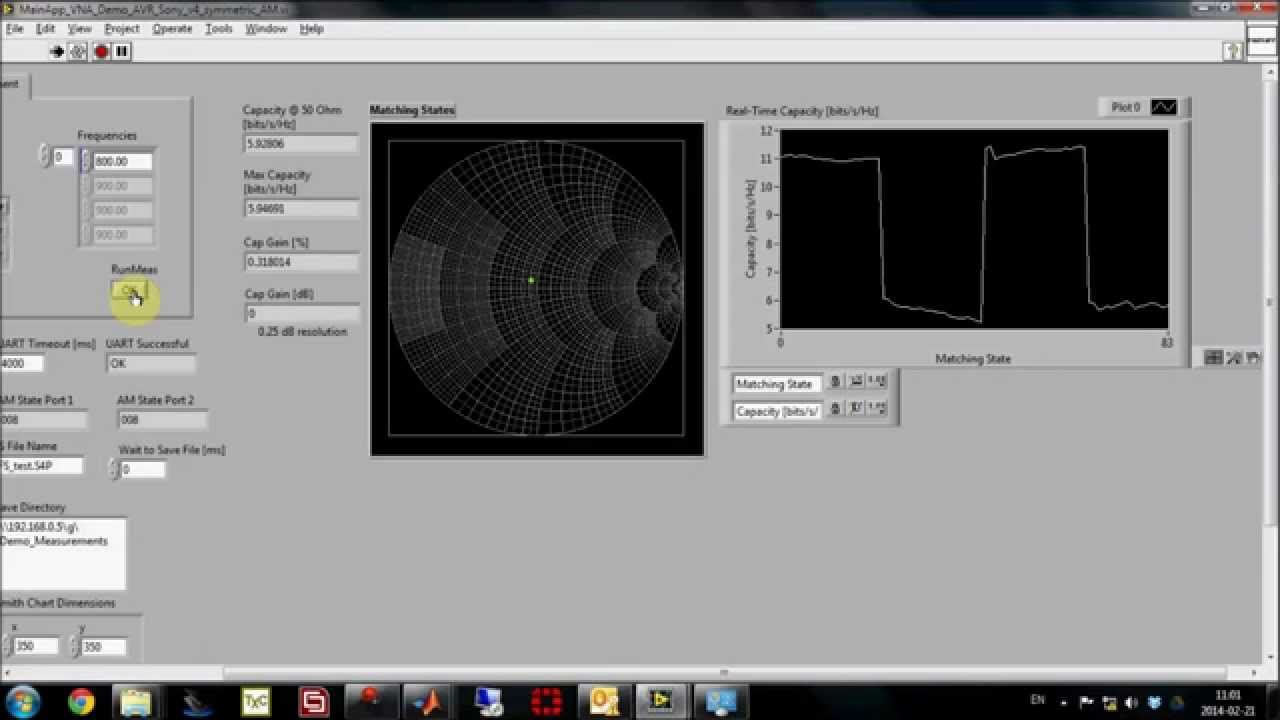Click the red Abort Execution button
Viewport: 1280px width, 720px height.
click(101, 51)
